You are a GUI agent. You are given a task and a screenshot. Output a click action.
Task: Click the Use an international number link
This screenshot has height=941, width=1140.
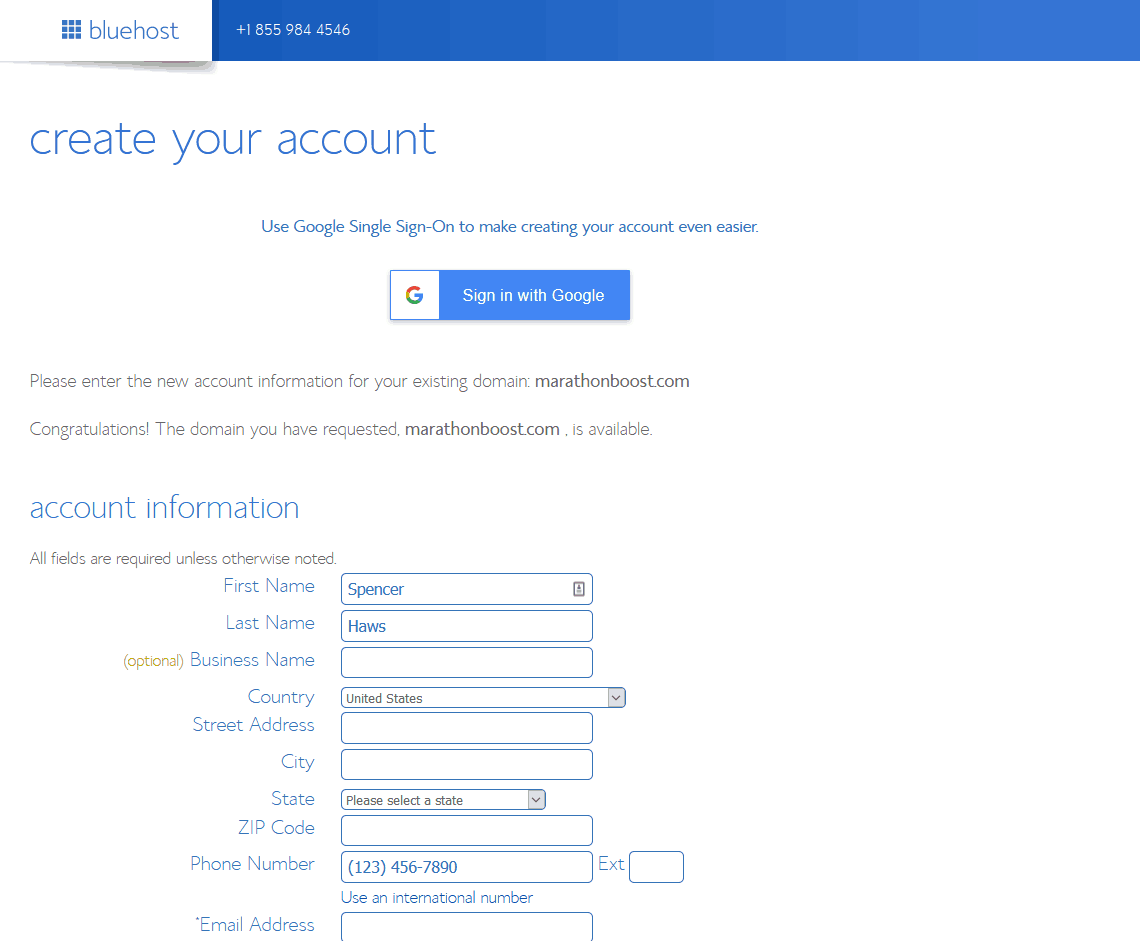click(436, 898)
